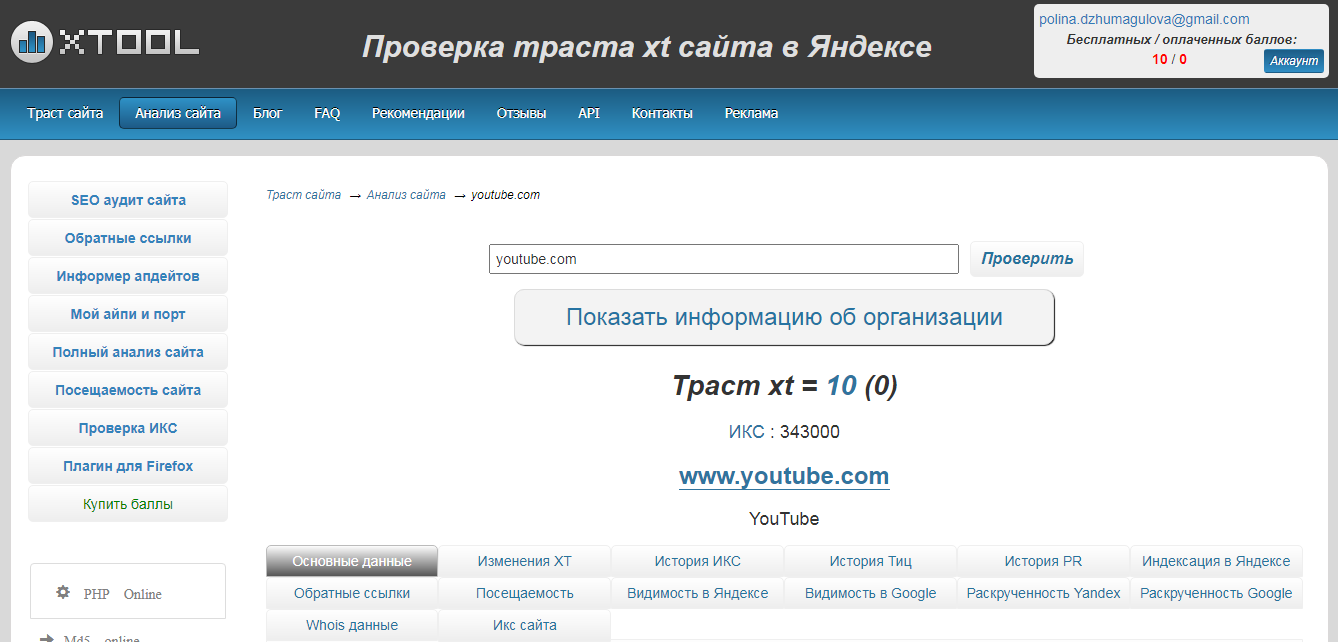Click the Траст сайта breadcrumb link
Screen dimensions: 1338x642
click(303, 195)
